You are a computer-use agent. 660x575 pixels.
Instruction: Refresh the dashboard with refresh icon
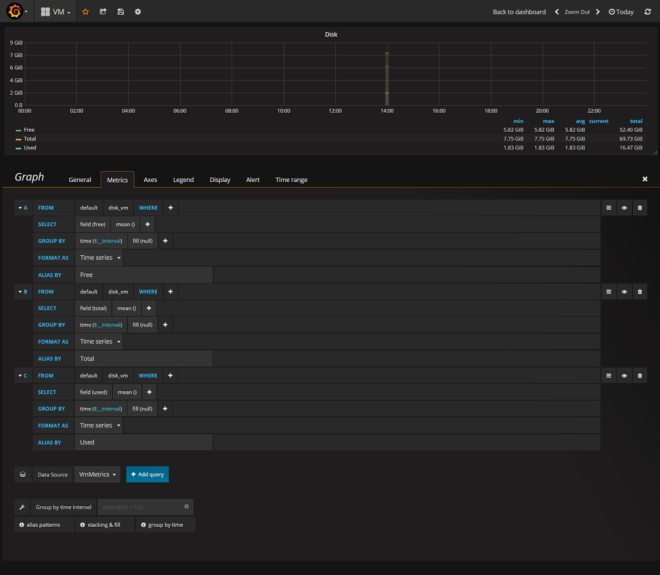pyautogui.click(x=647, y=12)
